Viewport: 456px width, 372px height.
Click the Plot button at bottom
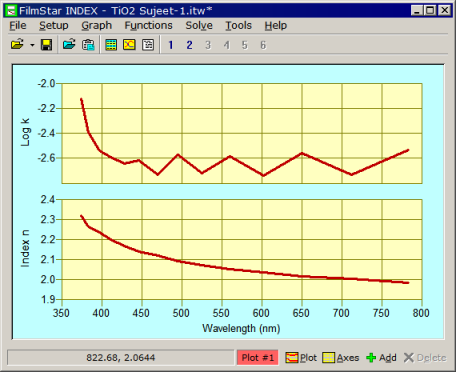coord(301,358)
